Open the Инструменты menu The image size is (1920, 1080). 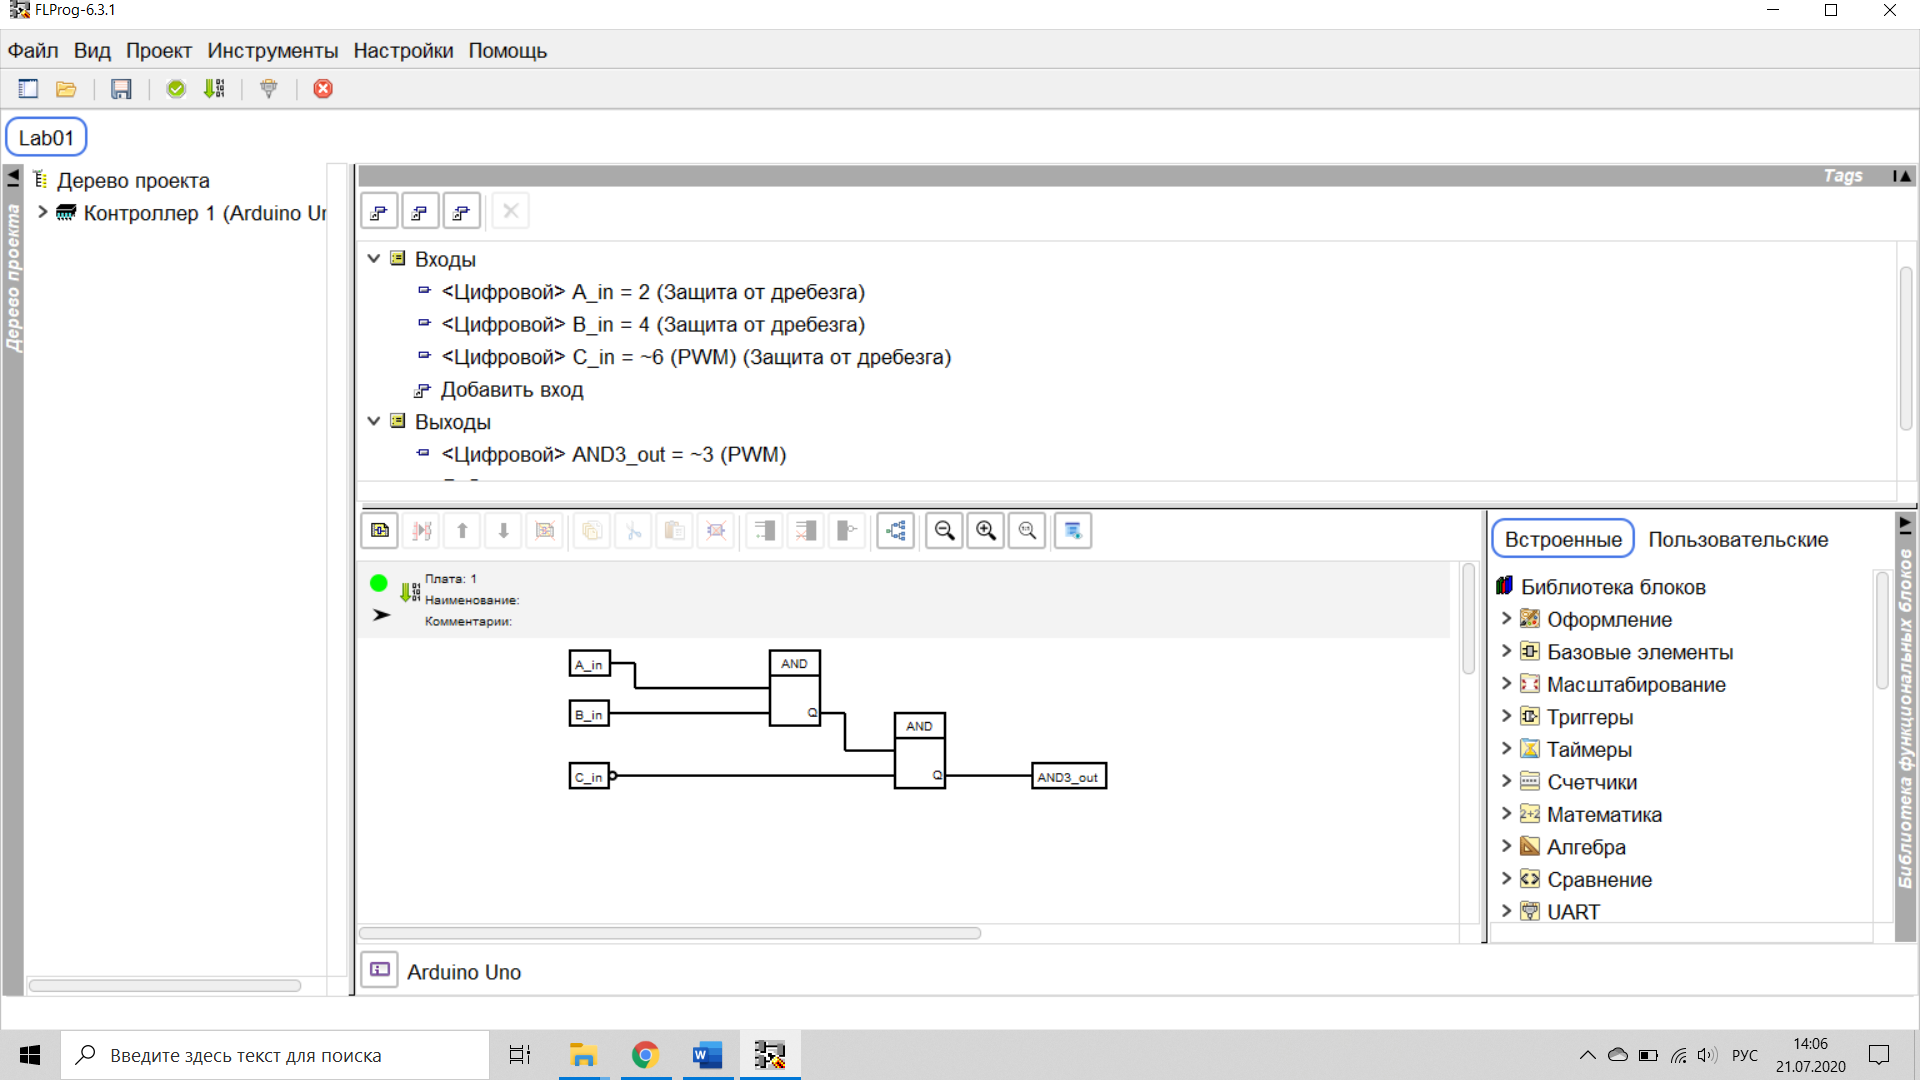point(272,51)
